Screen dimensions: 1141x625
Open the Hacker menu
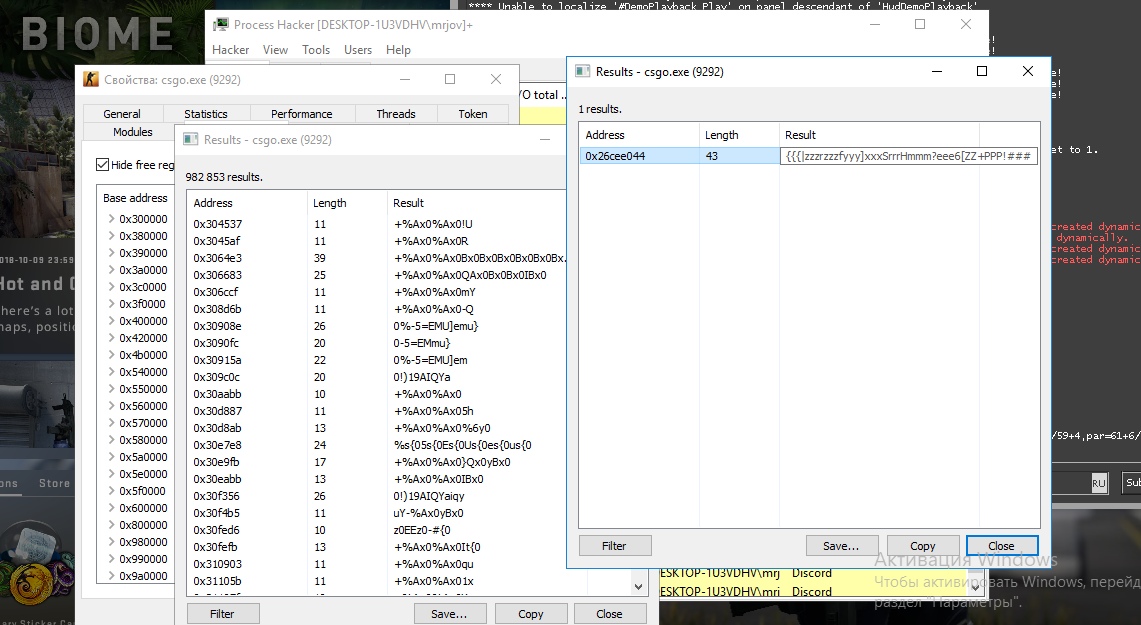231,50
